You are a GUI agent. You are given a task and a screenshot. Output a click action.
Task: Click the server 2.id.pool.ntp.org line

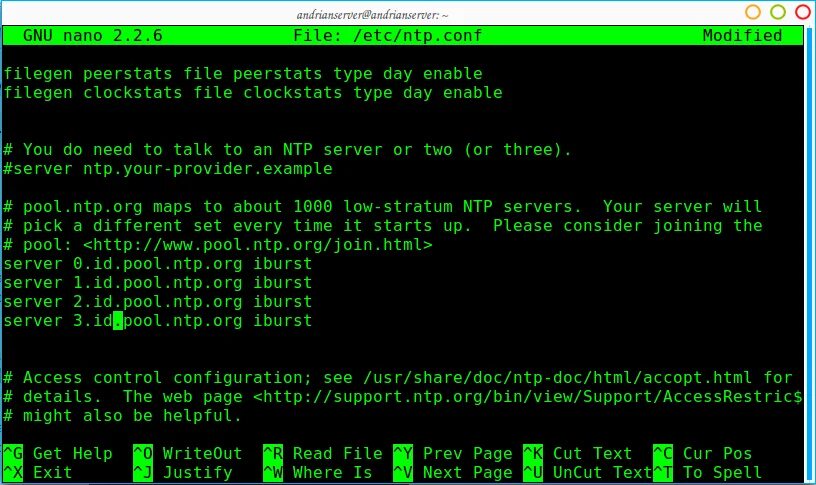click(158, 302)
